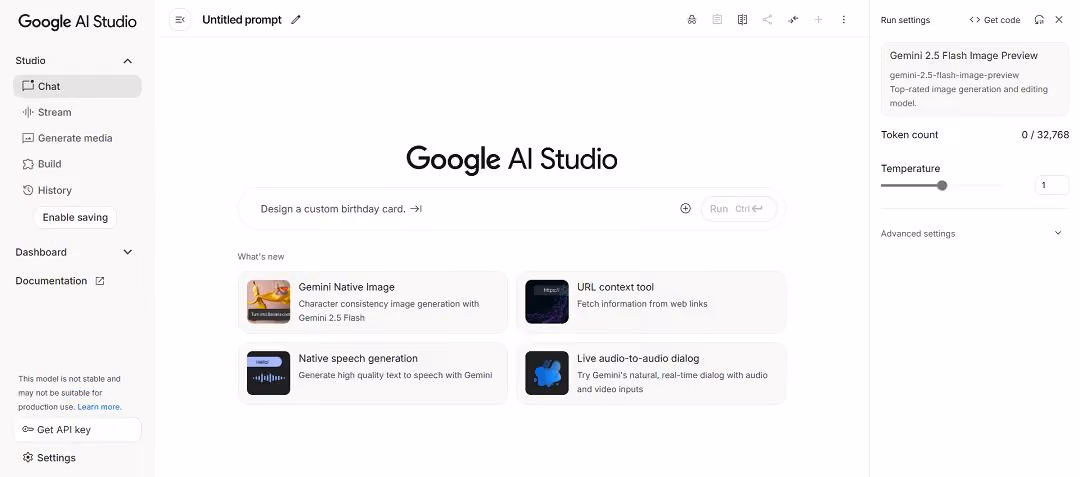Toggle the navigation sidebar collapse icon
This screenshot has width=1080, height=477.
pyautogui.click(x=180, y=20)
